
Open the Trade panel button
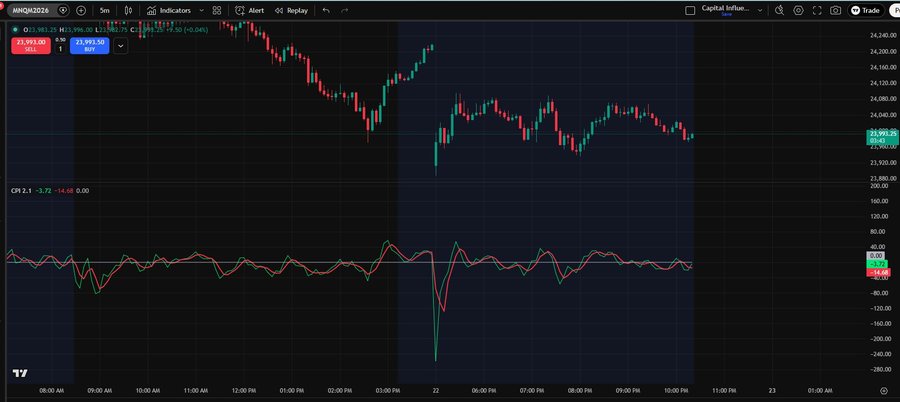click(x=866, y=10)
